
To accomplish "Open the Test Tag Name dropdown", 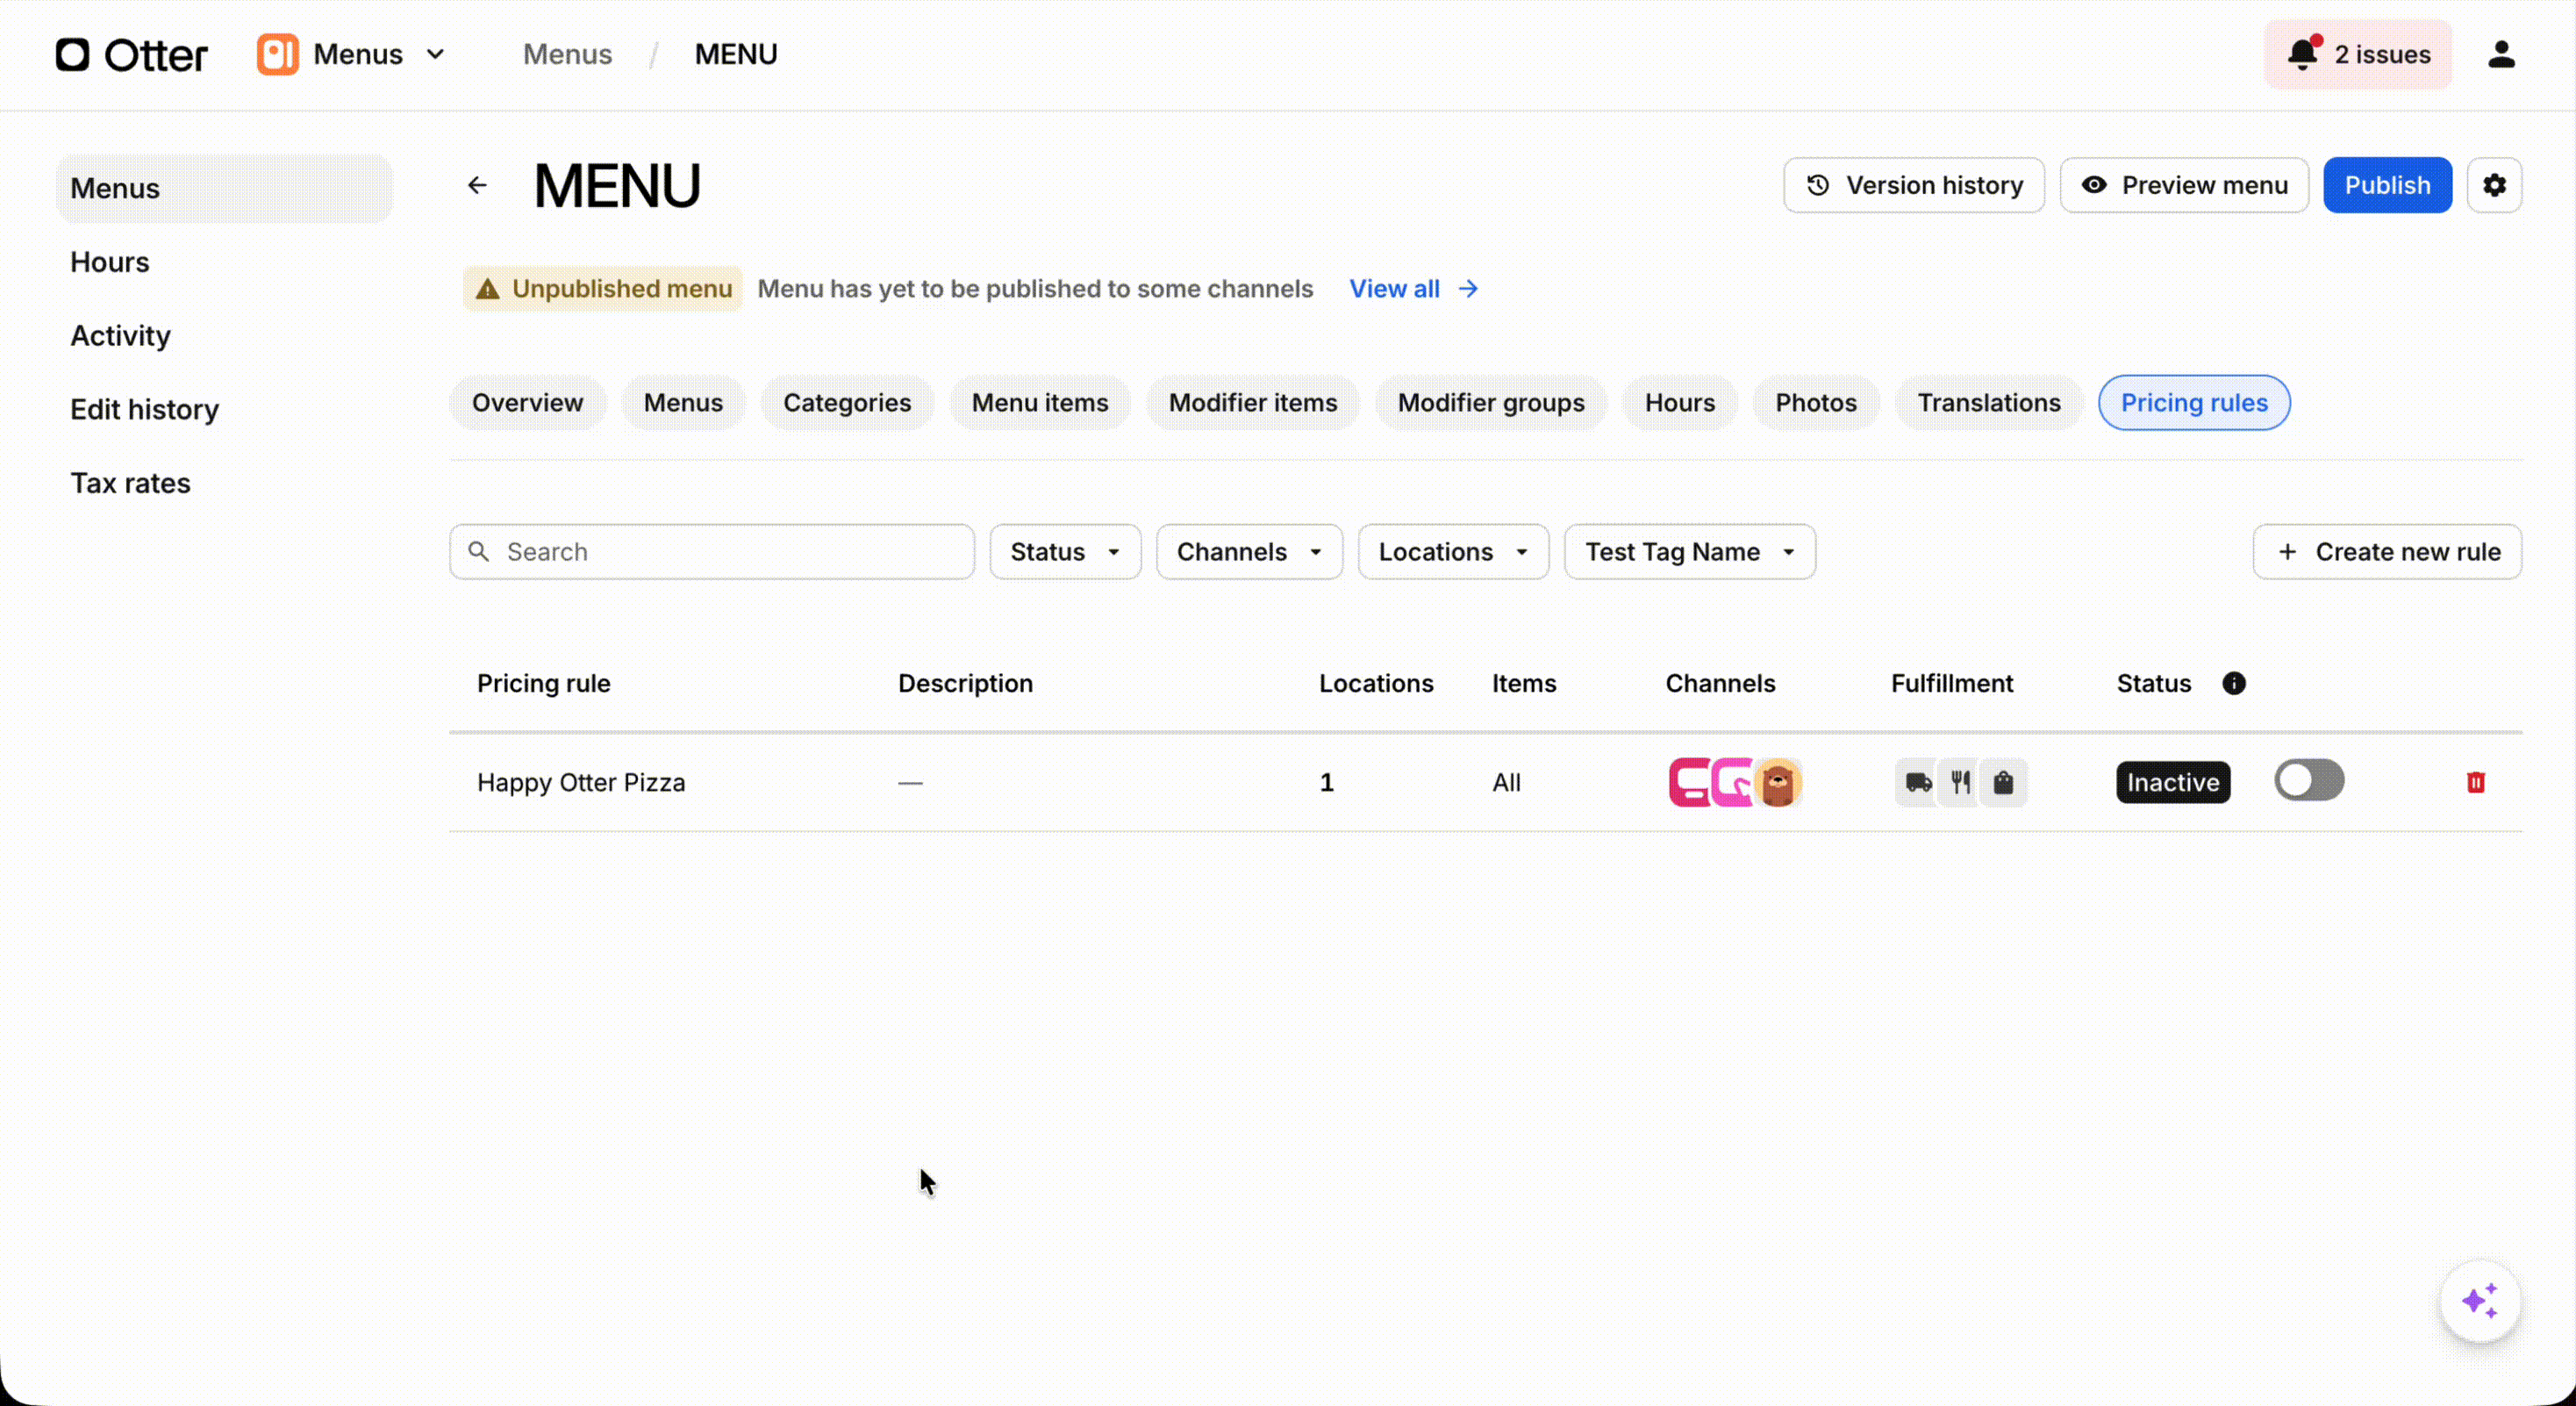I will pos(1689,551).
